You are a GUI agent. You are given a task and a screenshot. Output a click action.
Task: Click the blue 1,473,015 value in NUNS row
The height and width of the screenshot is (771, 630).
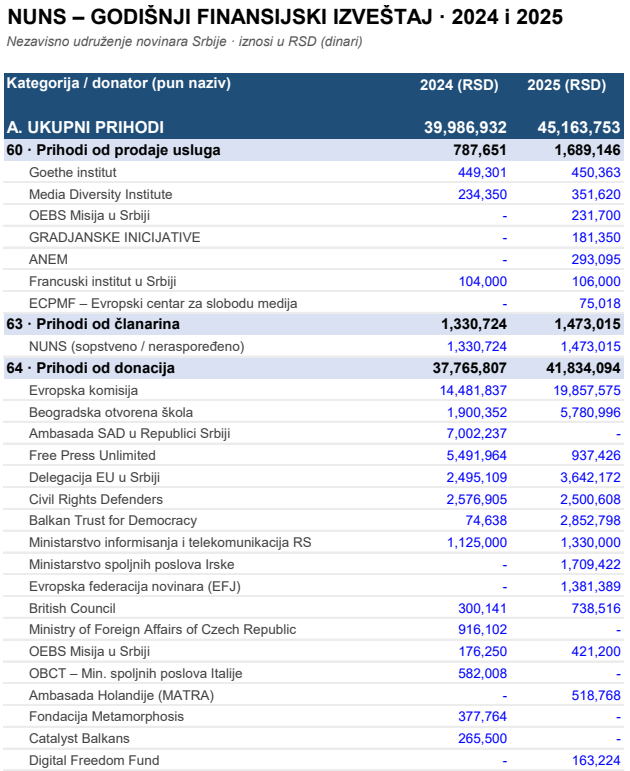(591, 347)
